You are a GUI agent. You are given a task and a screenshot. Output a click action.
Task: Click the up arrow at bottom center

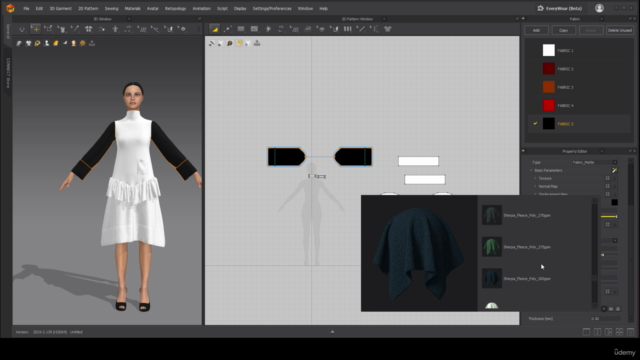[332, 332]
